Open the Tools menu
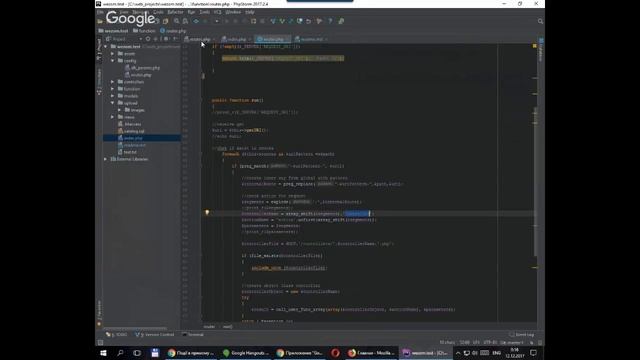 point(204,12)
